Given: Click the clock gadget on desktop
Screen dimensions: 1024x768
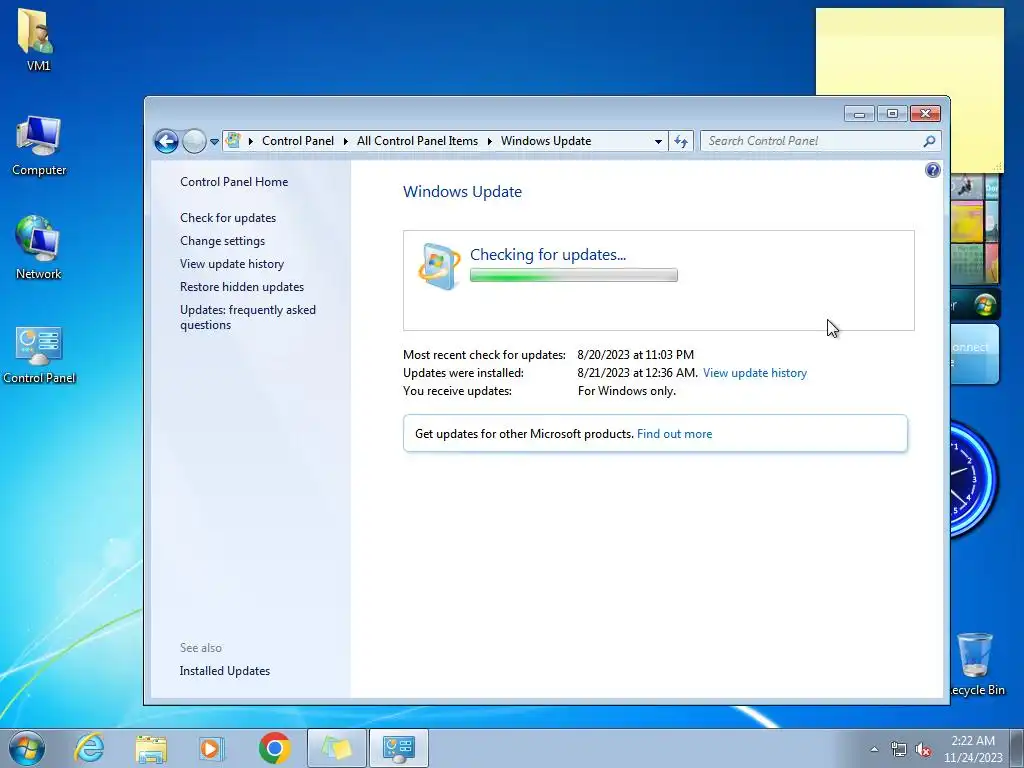Looking at the screenshot, I should 973,480.
